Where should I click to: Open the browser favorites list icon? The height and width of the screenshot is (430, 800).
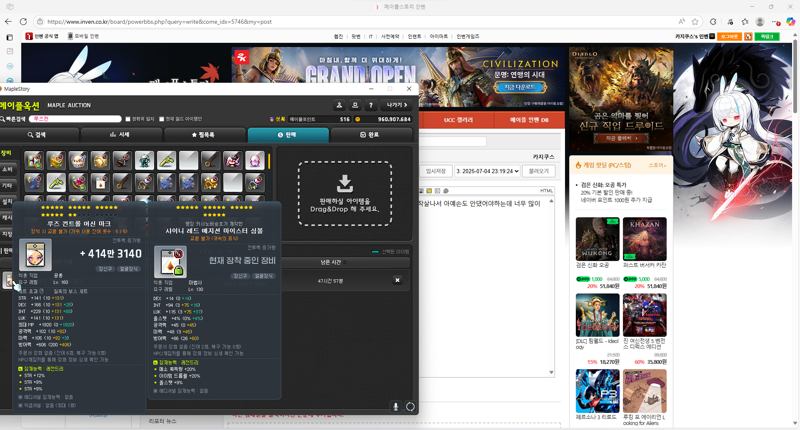745,21
